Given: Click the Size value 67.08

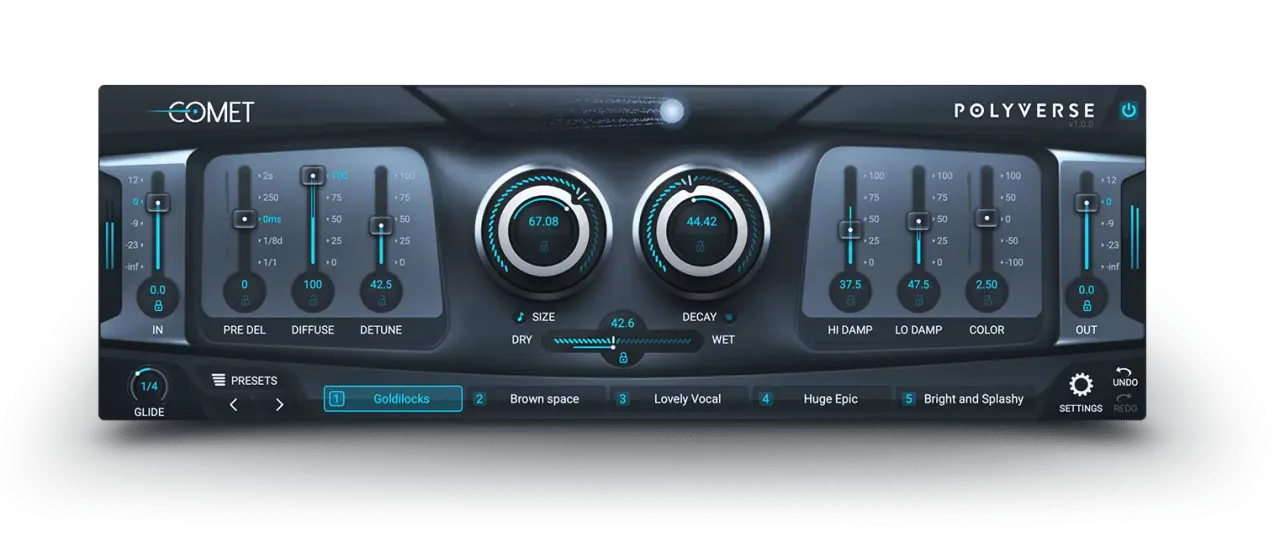Looking at the screenshot, I should click(x=544, y=222).
